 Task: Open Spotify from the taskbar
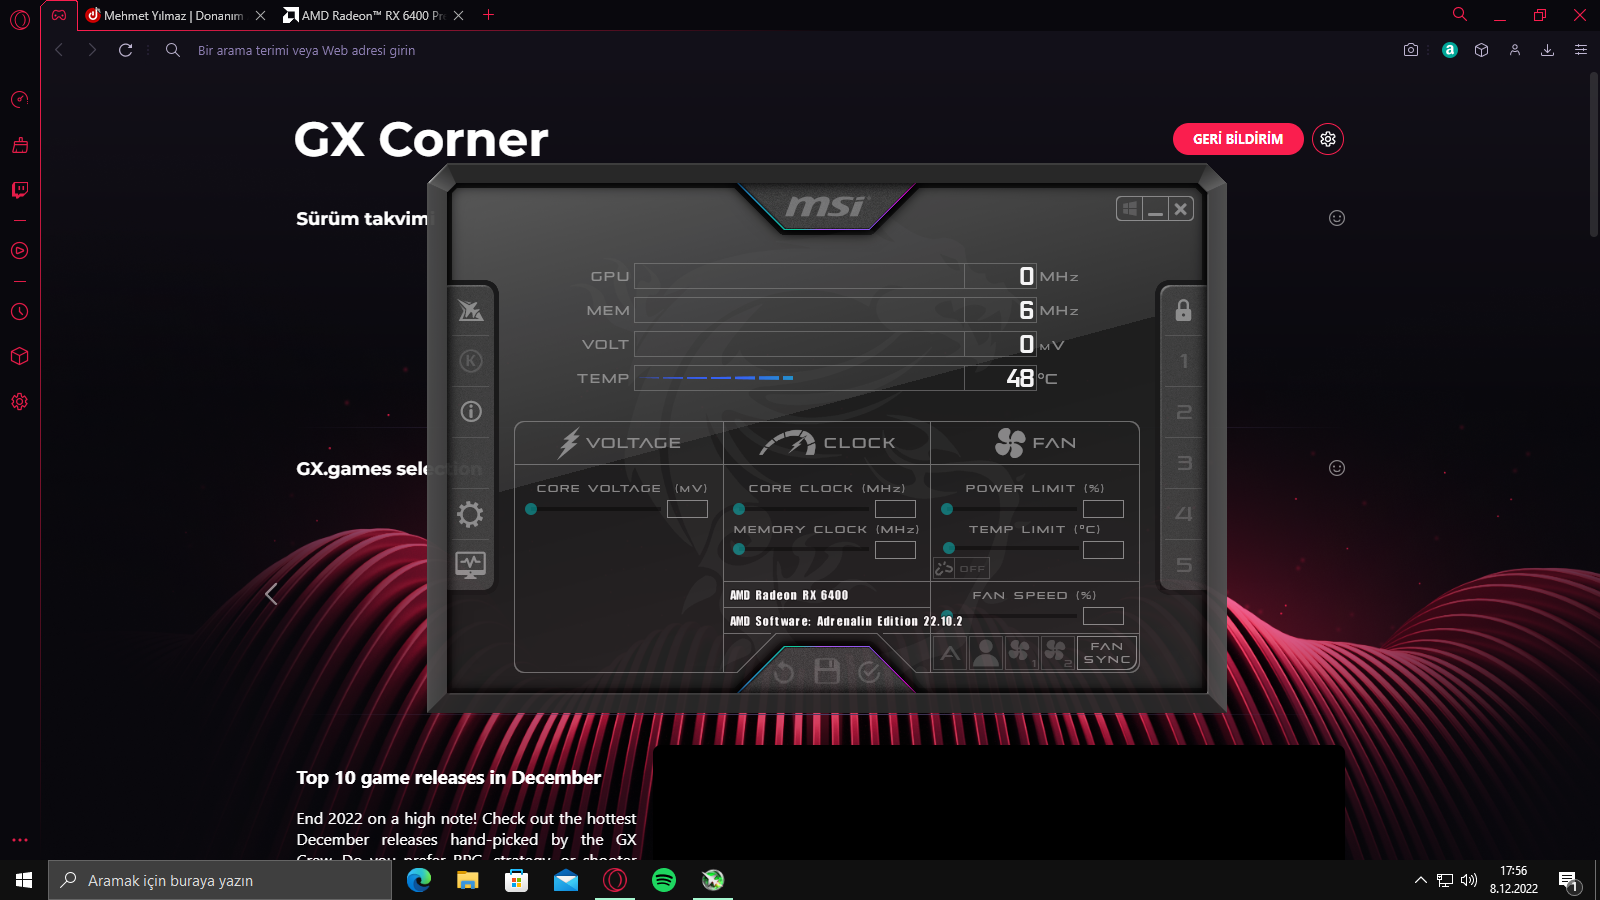coord(664,880)
